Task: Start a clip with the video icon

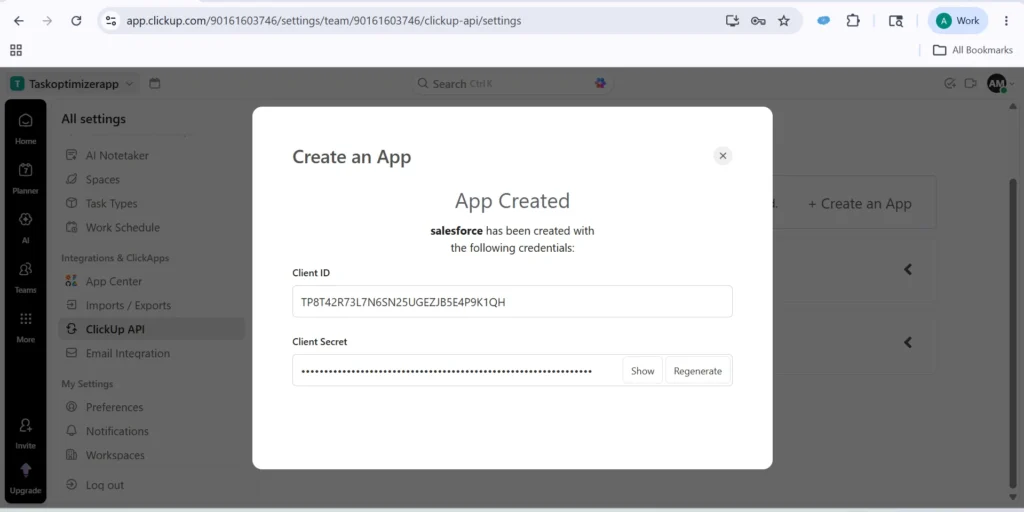Action: coord(970,83)
